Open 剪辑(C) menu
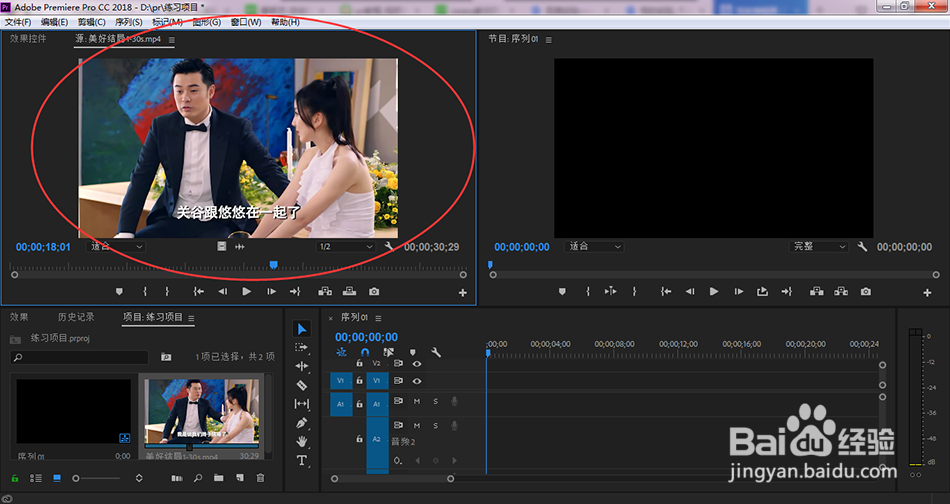This screenshot has height=504, width=950. pos(91,22)
